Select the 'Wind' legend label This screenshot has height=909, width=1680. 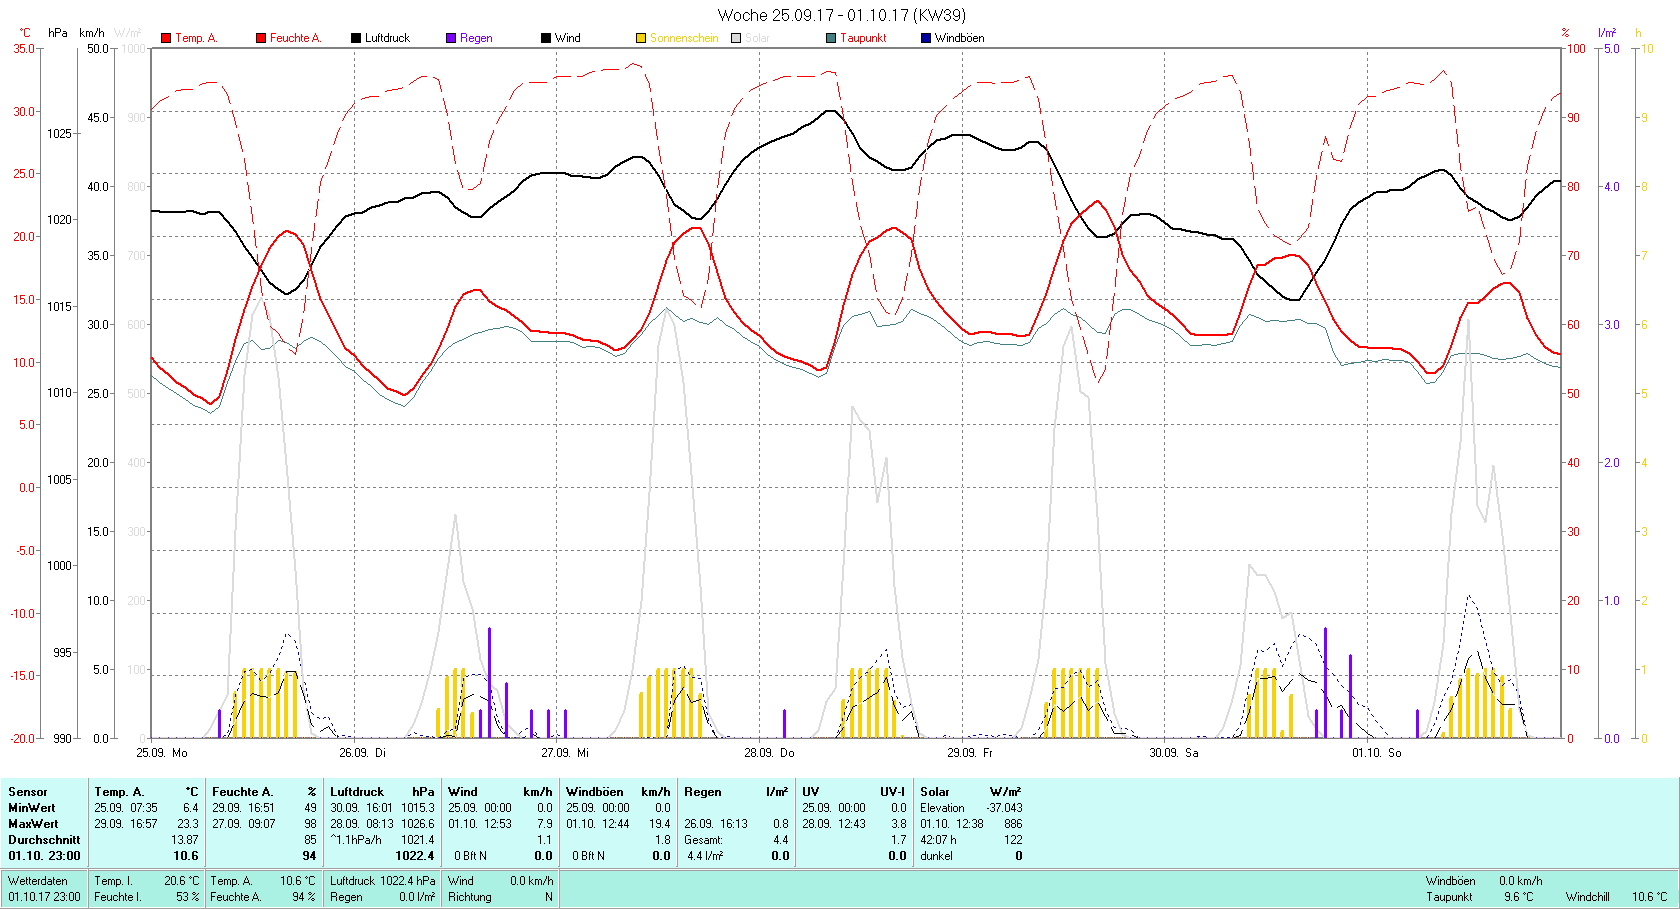tap(568, 38)
